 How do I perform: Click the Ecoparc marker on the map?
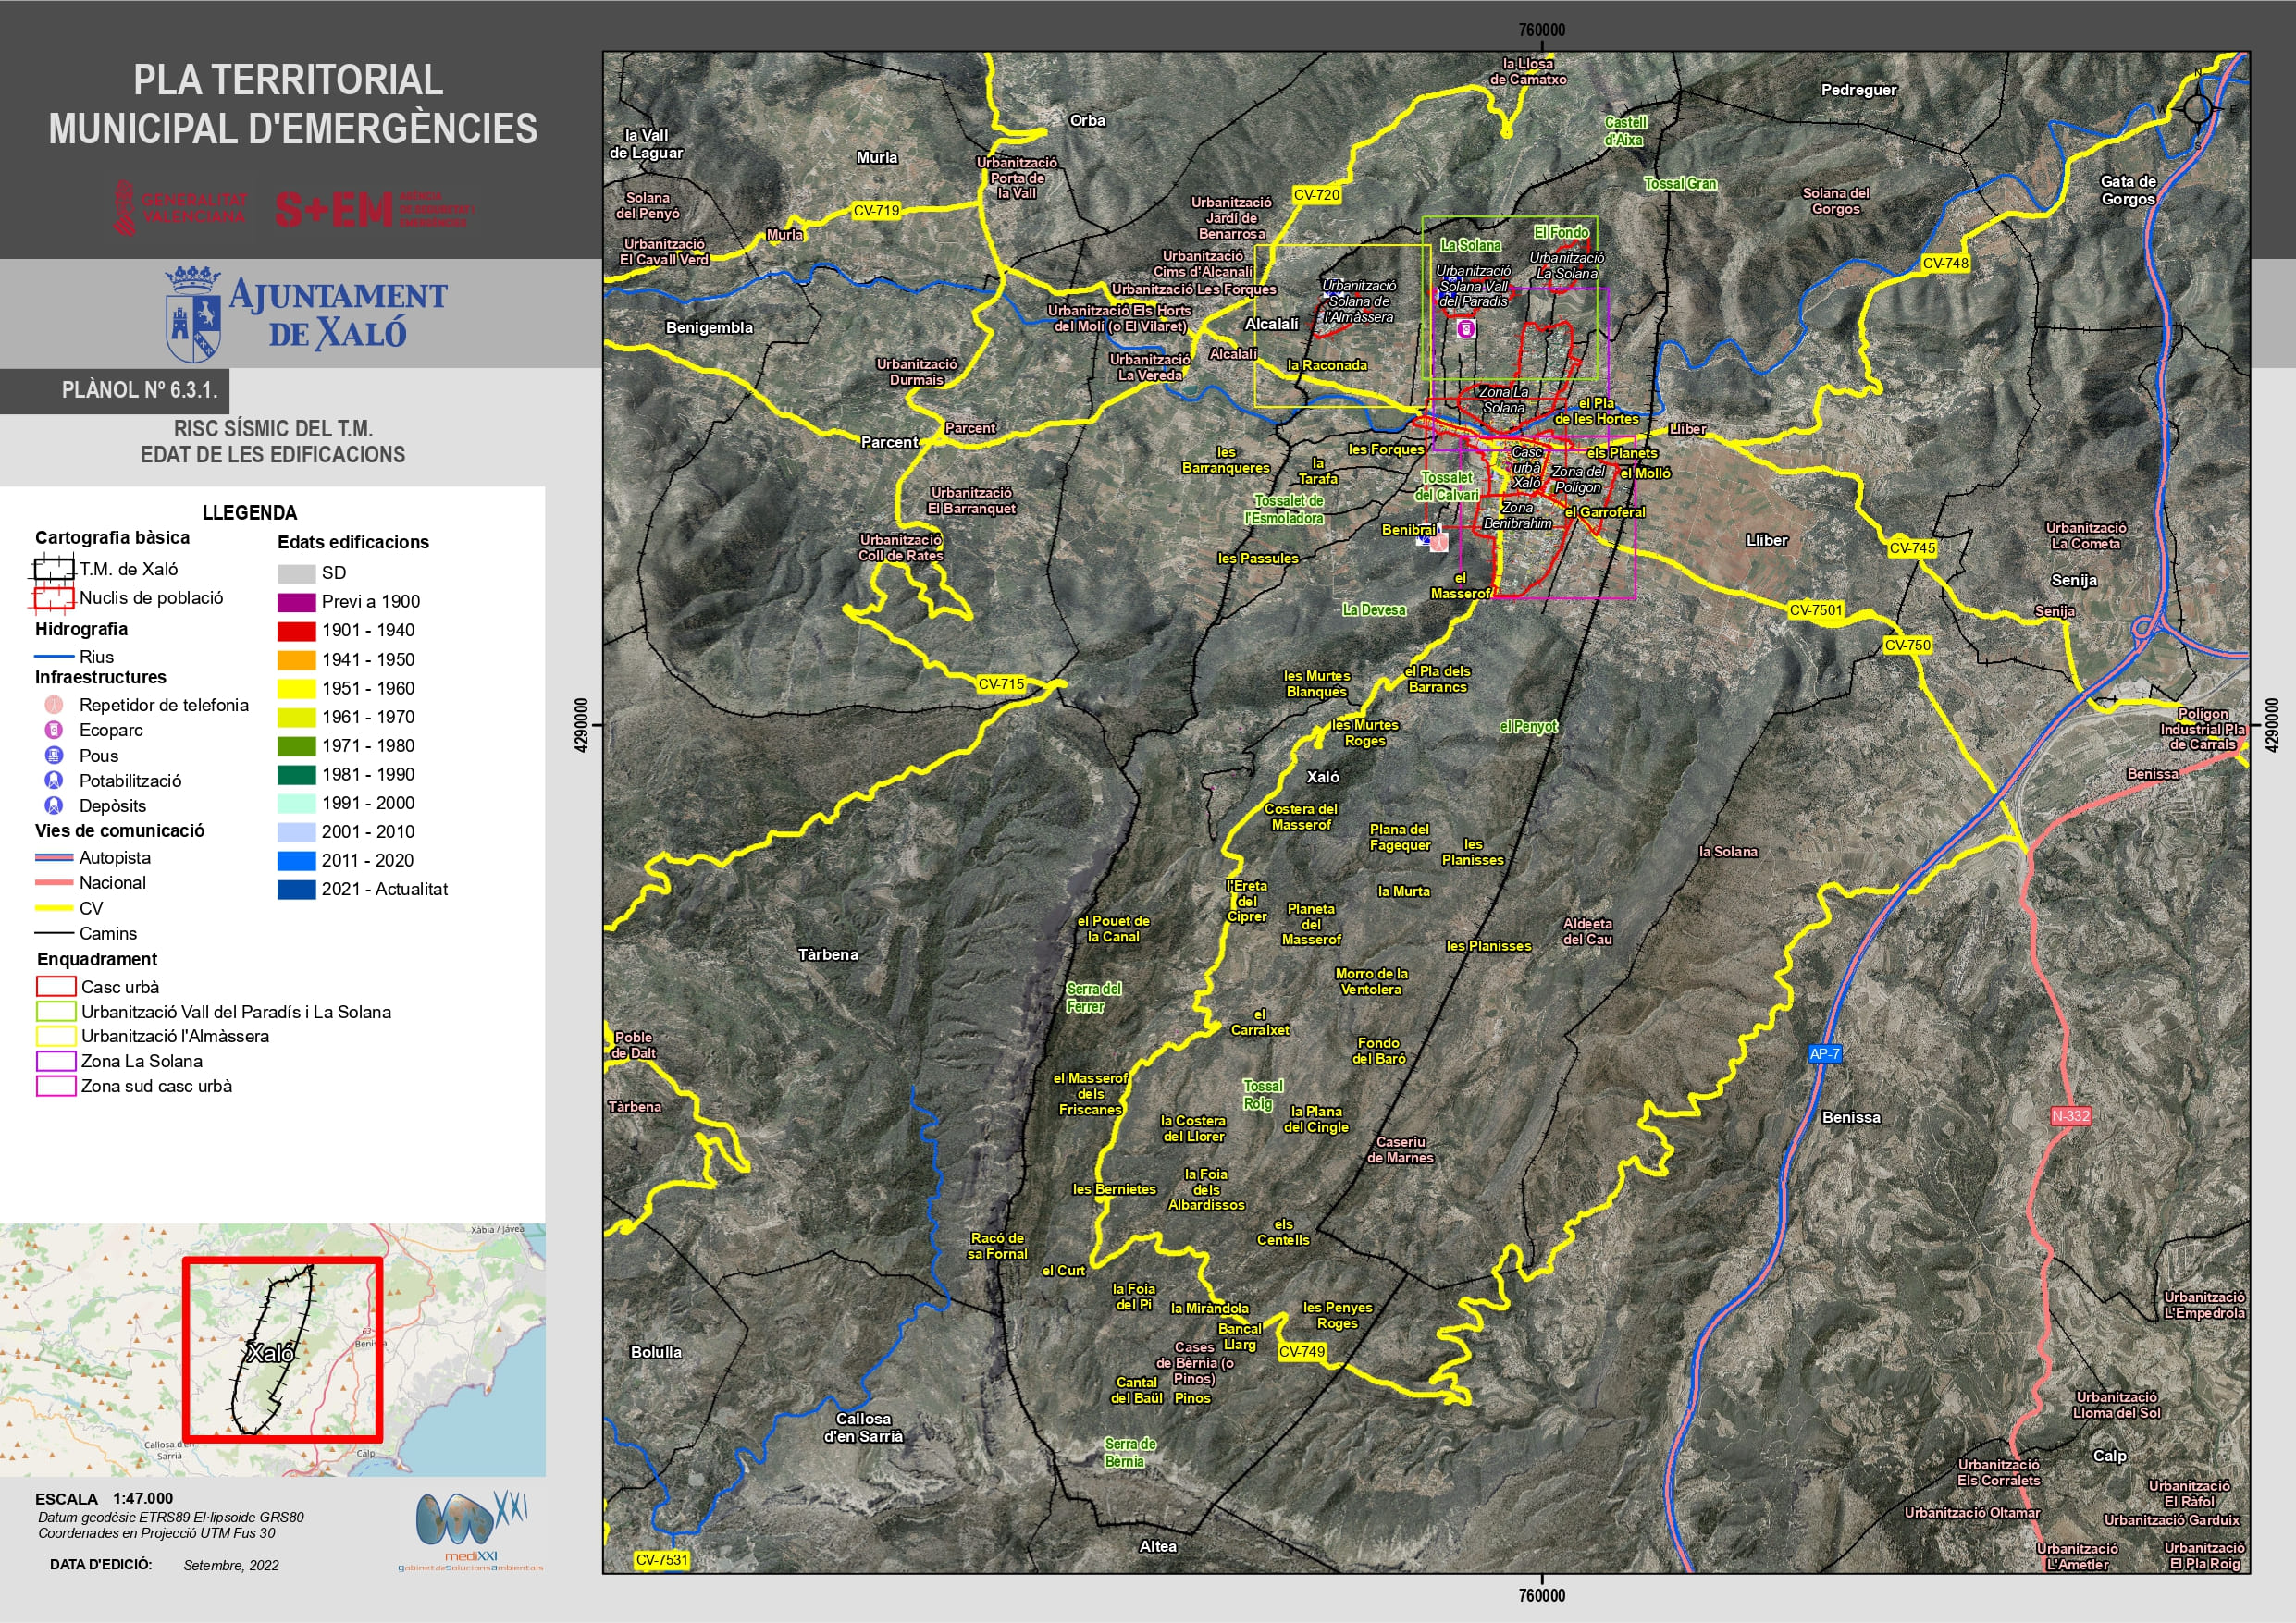pyautogui.click(x=1466, y=328)
